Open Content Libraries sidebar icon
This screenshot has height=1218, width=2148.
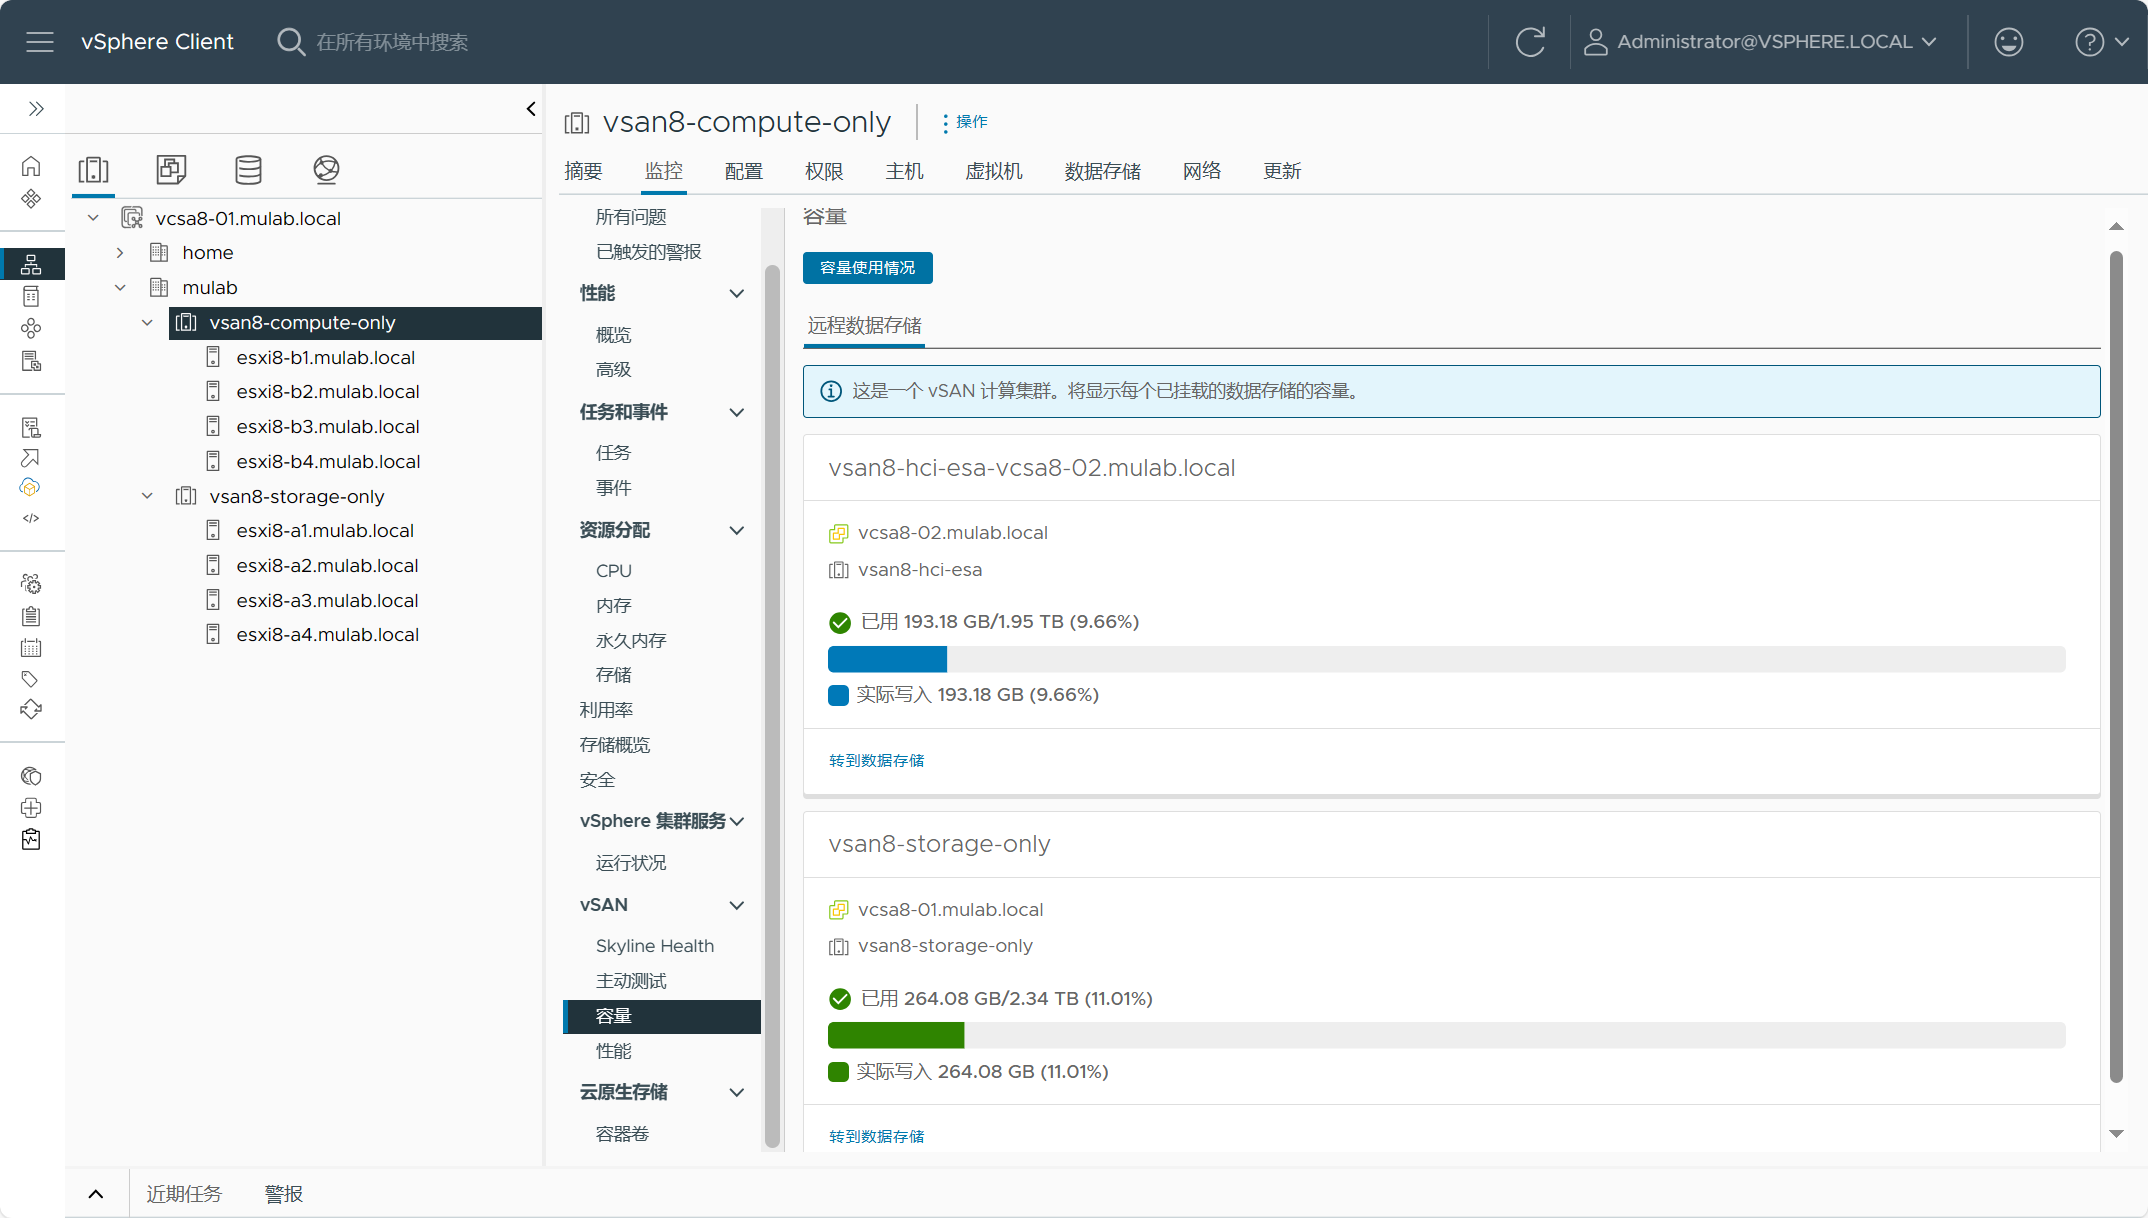pos(31,297)
